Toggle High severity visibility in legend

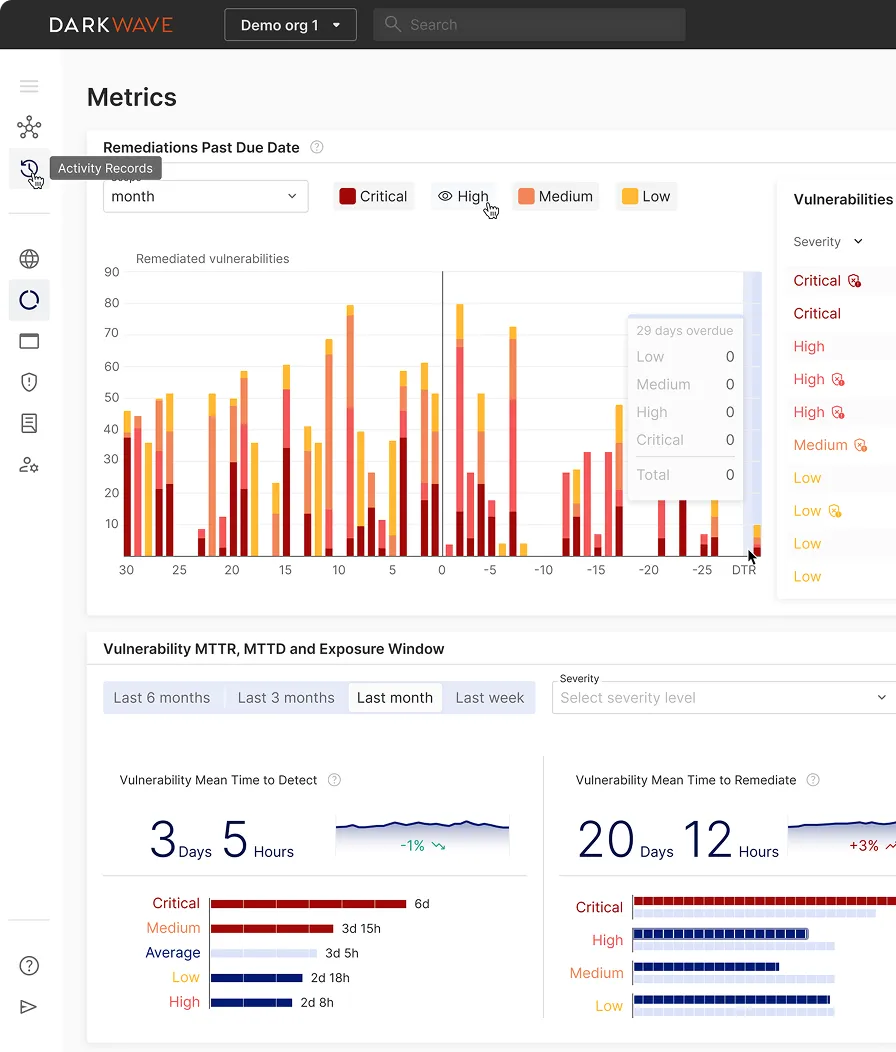(x=463, y=197)
